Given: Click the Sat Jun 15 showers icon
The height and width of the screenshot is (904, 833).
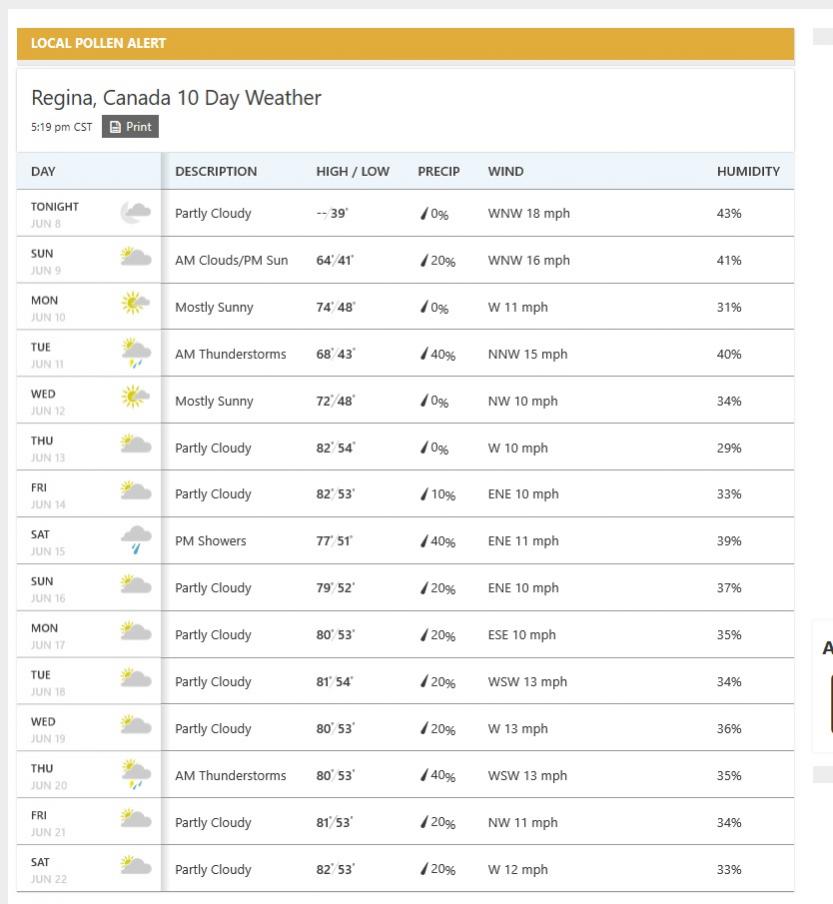Looking at the screenshot, I should pyautogui.click(x=135, y=541).
